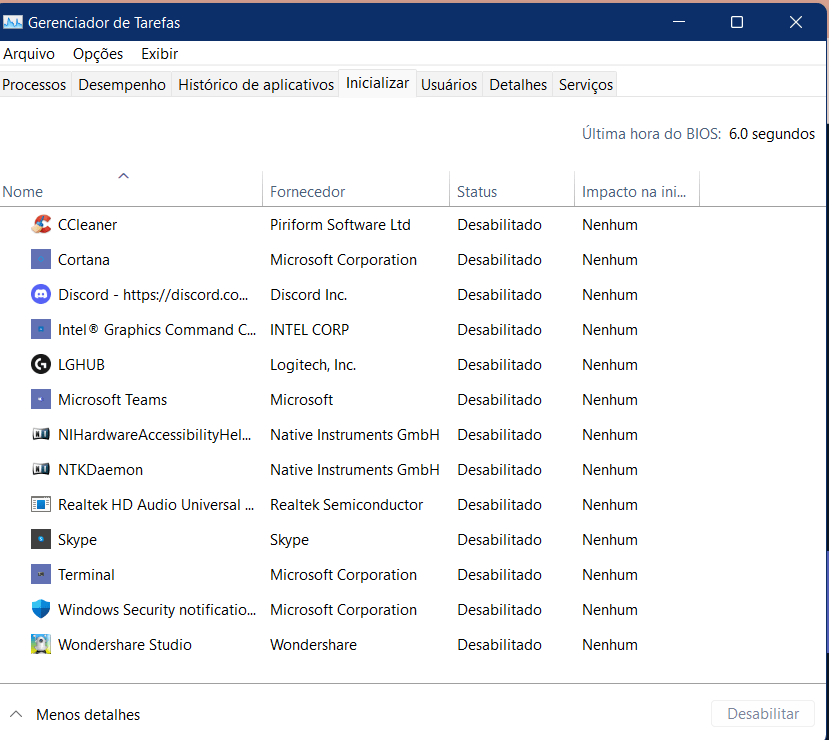
Task: Click Piriform Software Ltd supplier cell
Action: (340, 225)
